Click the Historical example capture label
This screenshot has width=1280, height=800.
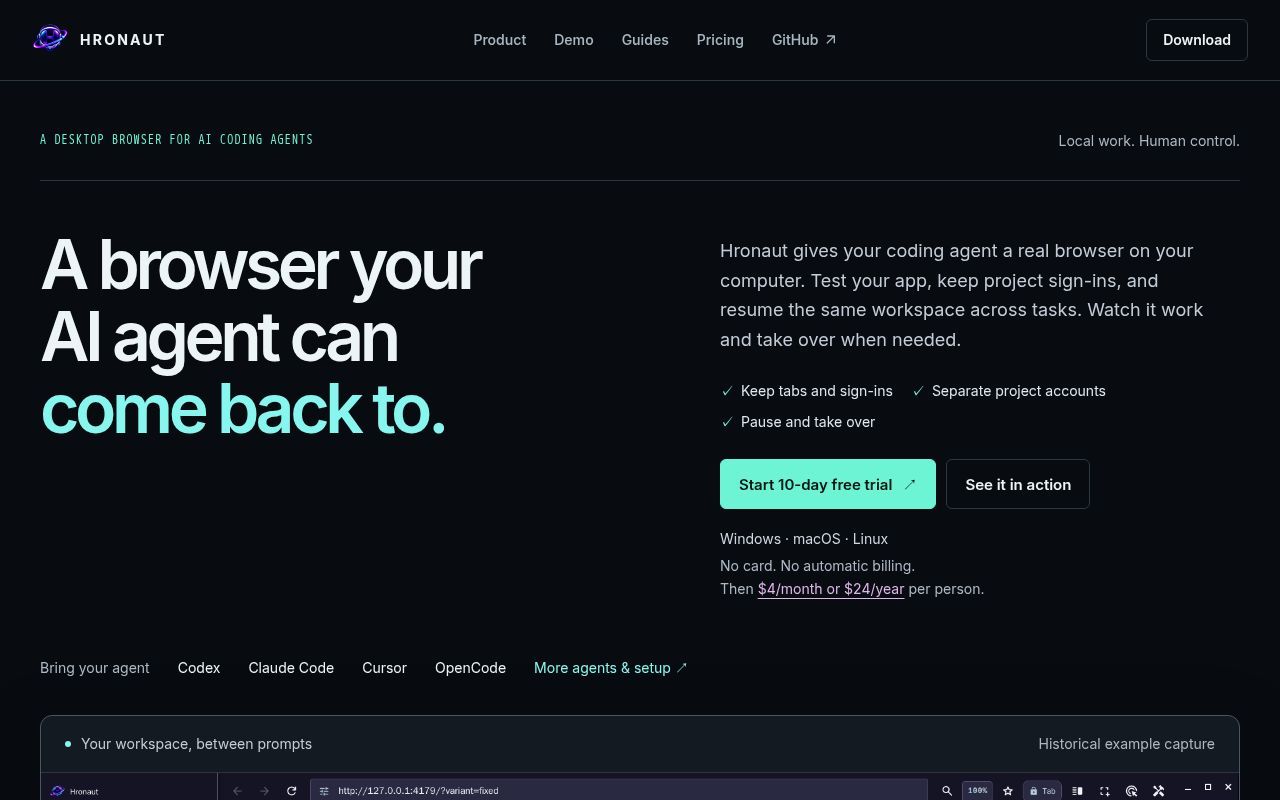pyautogui.click(x=1126, y=744)
